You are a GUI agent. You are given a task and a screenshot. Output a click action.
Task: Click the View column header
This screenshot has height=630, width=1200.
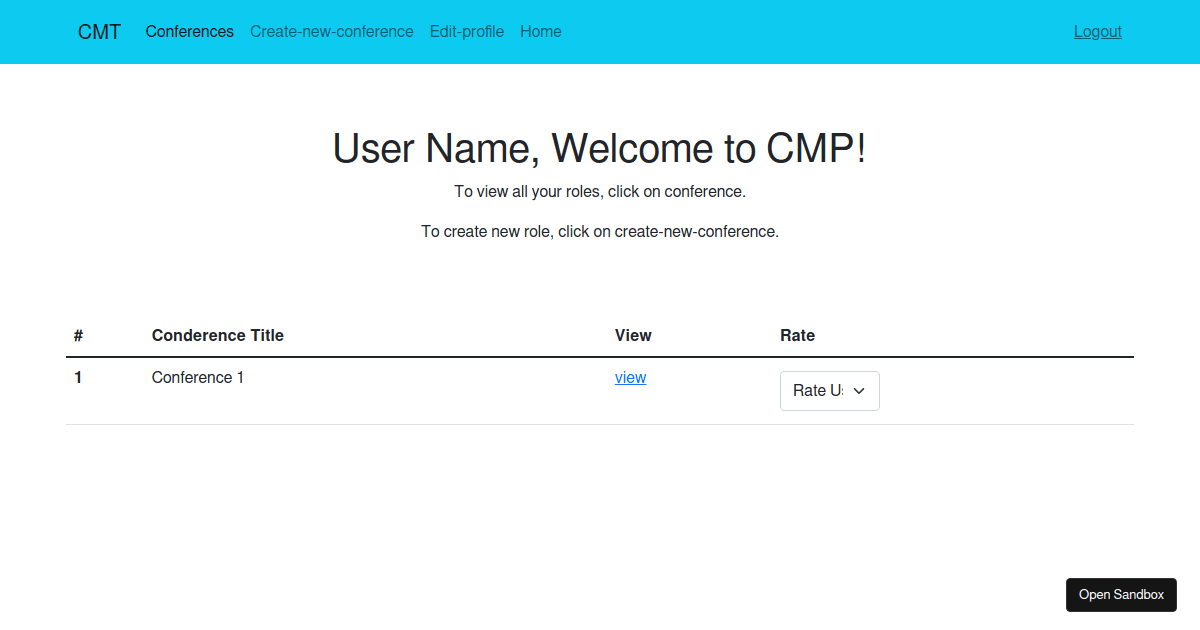(x=633, y=335)
